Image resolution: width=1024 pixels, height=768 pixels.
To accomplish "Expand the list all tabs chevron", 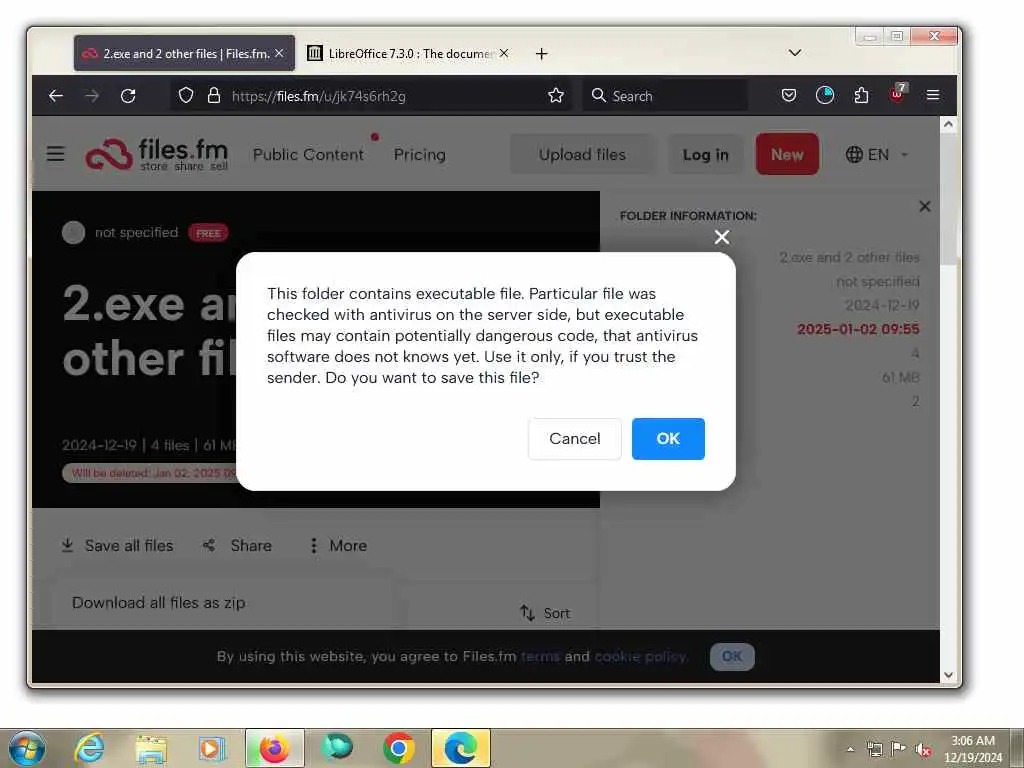I will [x=795, y=53].
